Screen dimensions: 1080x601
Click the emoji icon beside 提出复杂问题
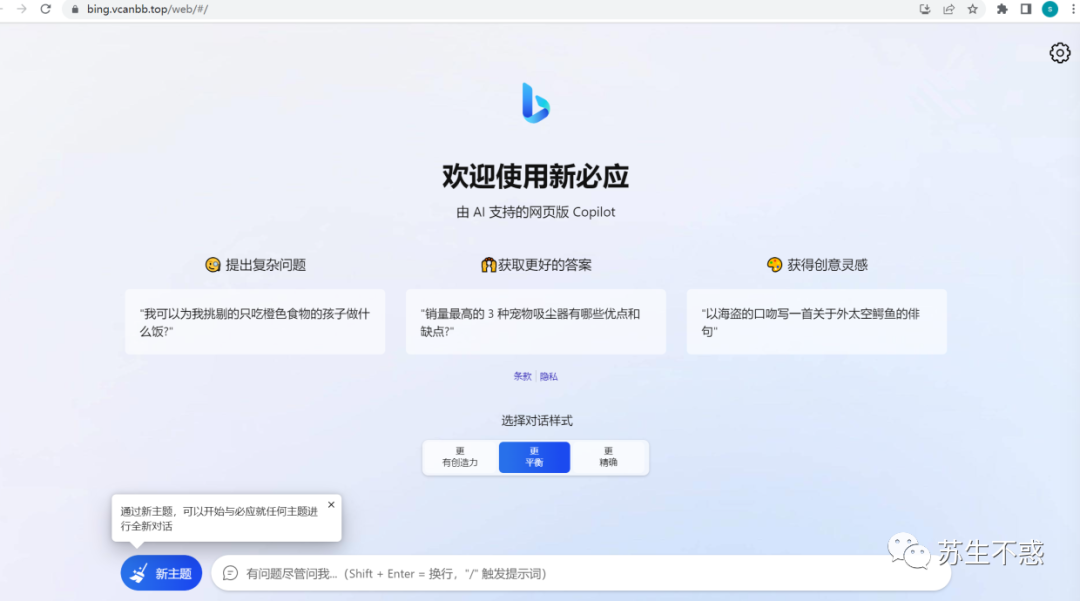(x=213, y=264)
